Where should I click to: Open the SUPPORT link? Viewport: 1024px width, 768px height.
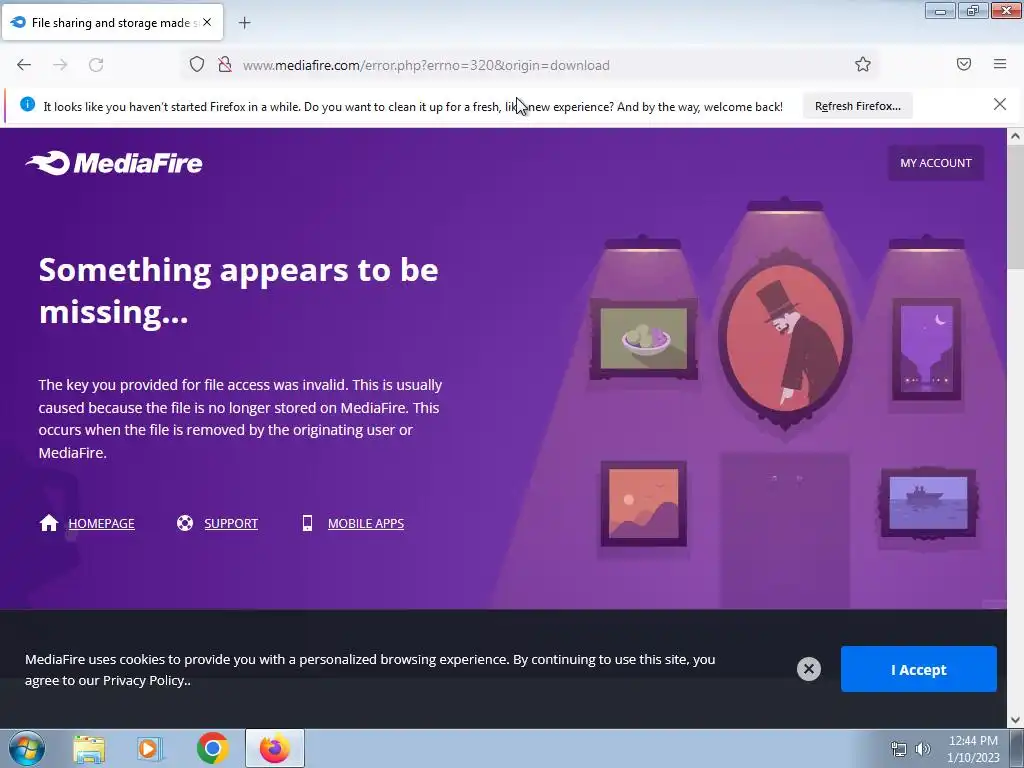[231, 524]
